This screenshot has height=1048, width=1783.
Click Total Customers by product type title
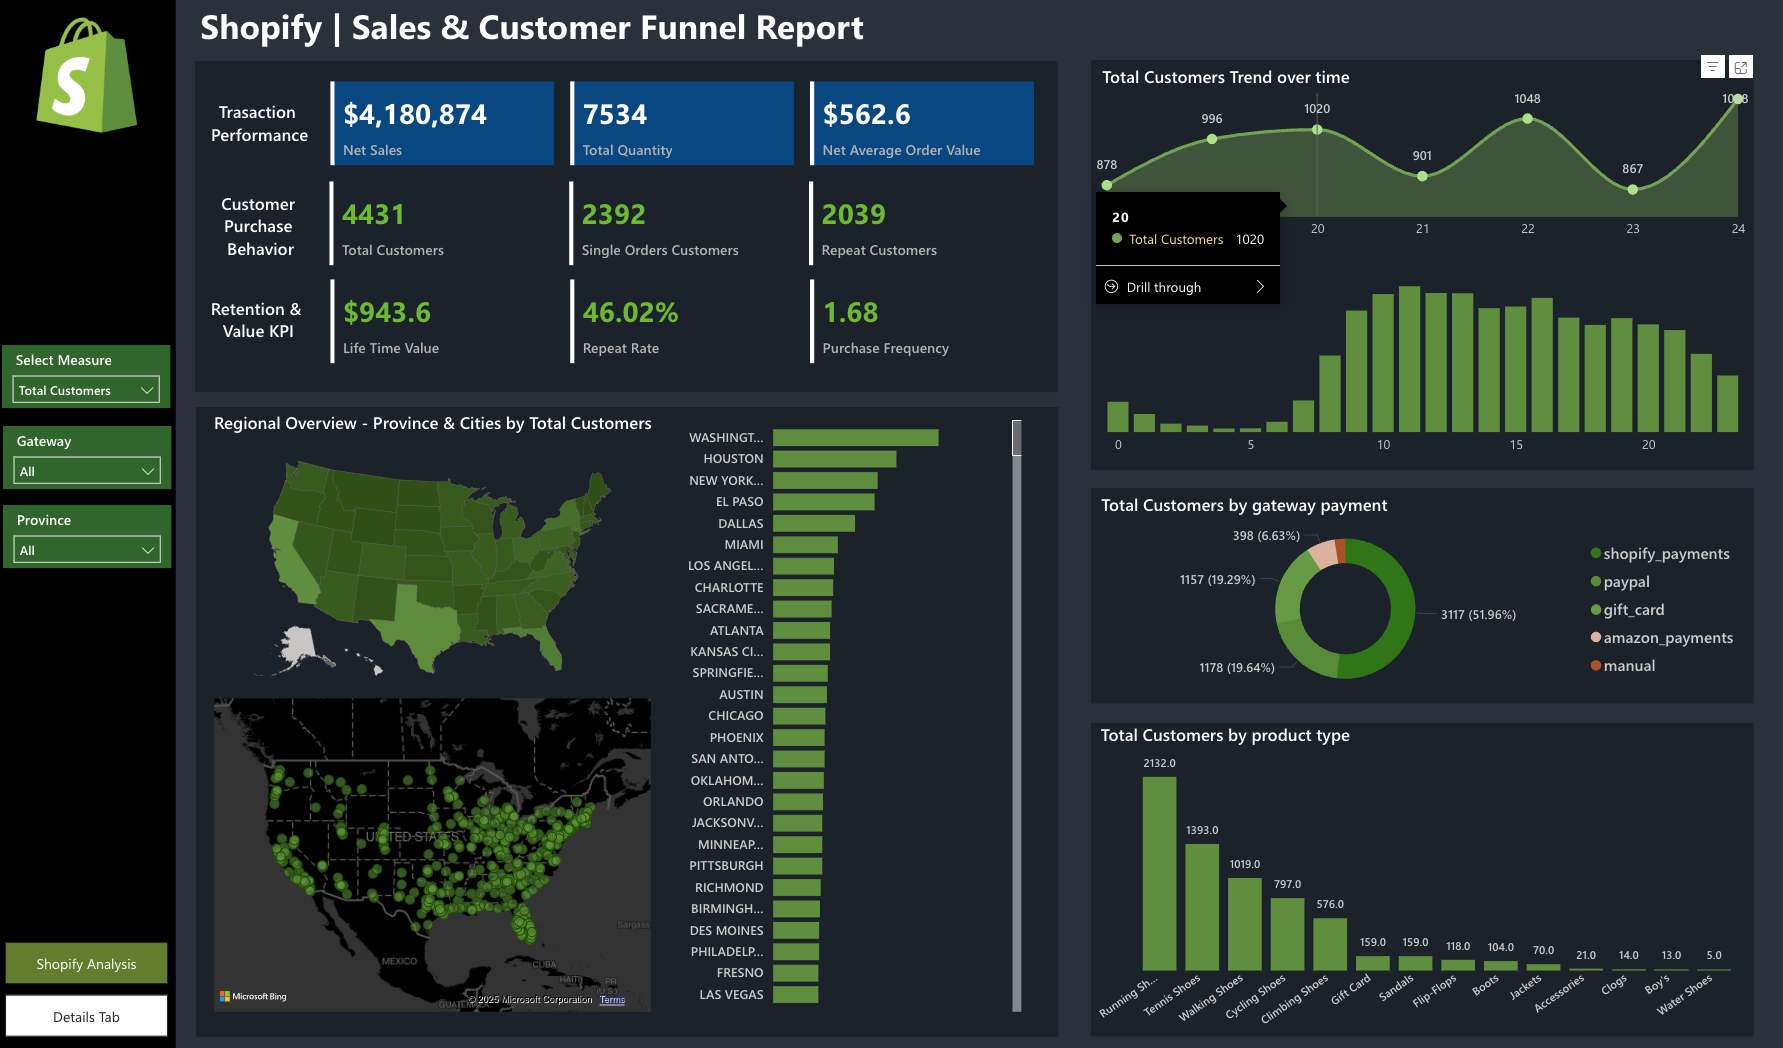tap(1225, 736)
